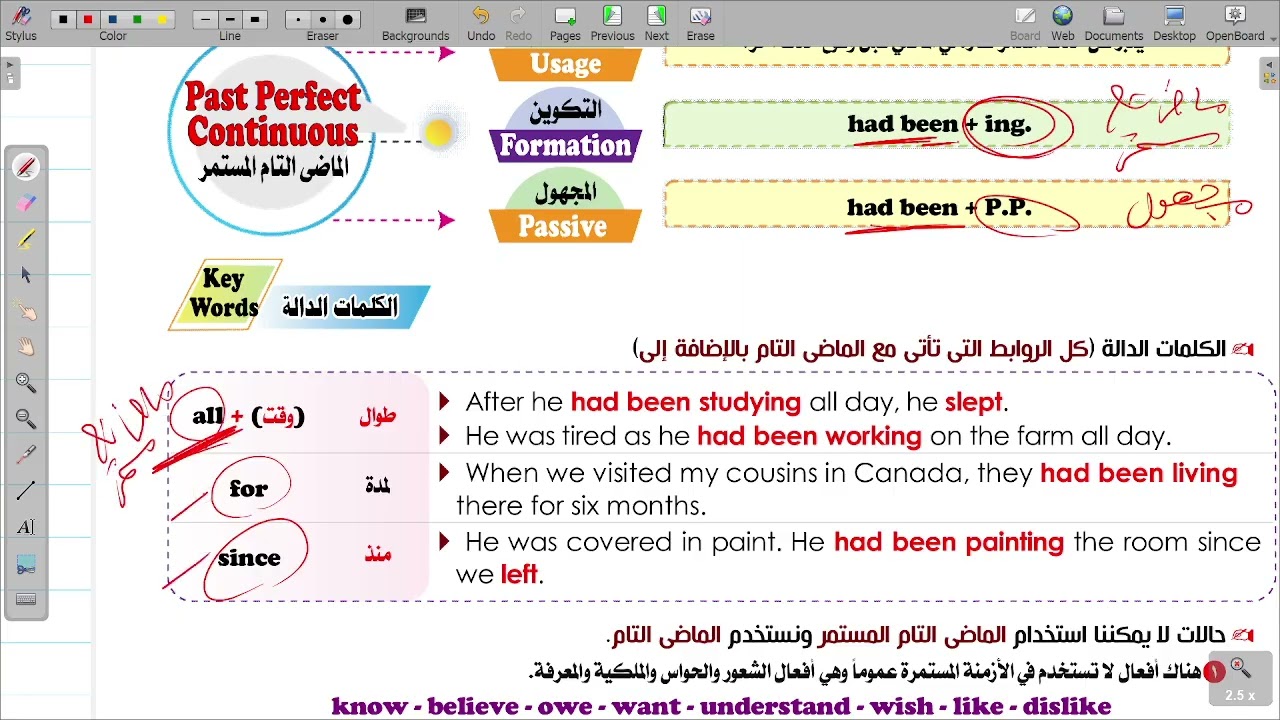Expand the left page thumbnails panel
The width and height of the screenshot is (1280, 720).
(x=9, y=73)
